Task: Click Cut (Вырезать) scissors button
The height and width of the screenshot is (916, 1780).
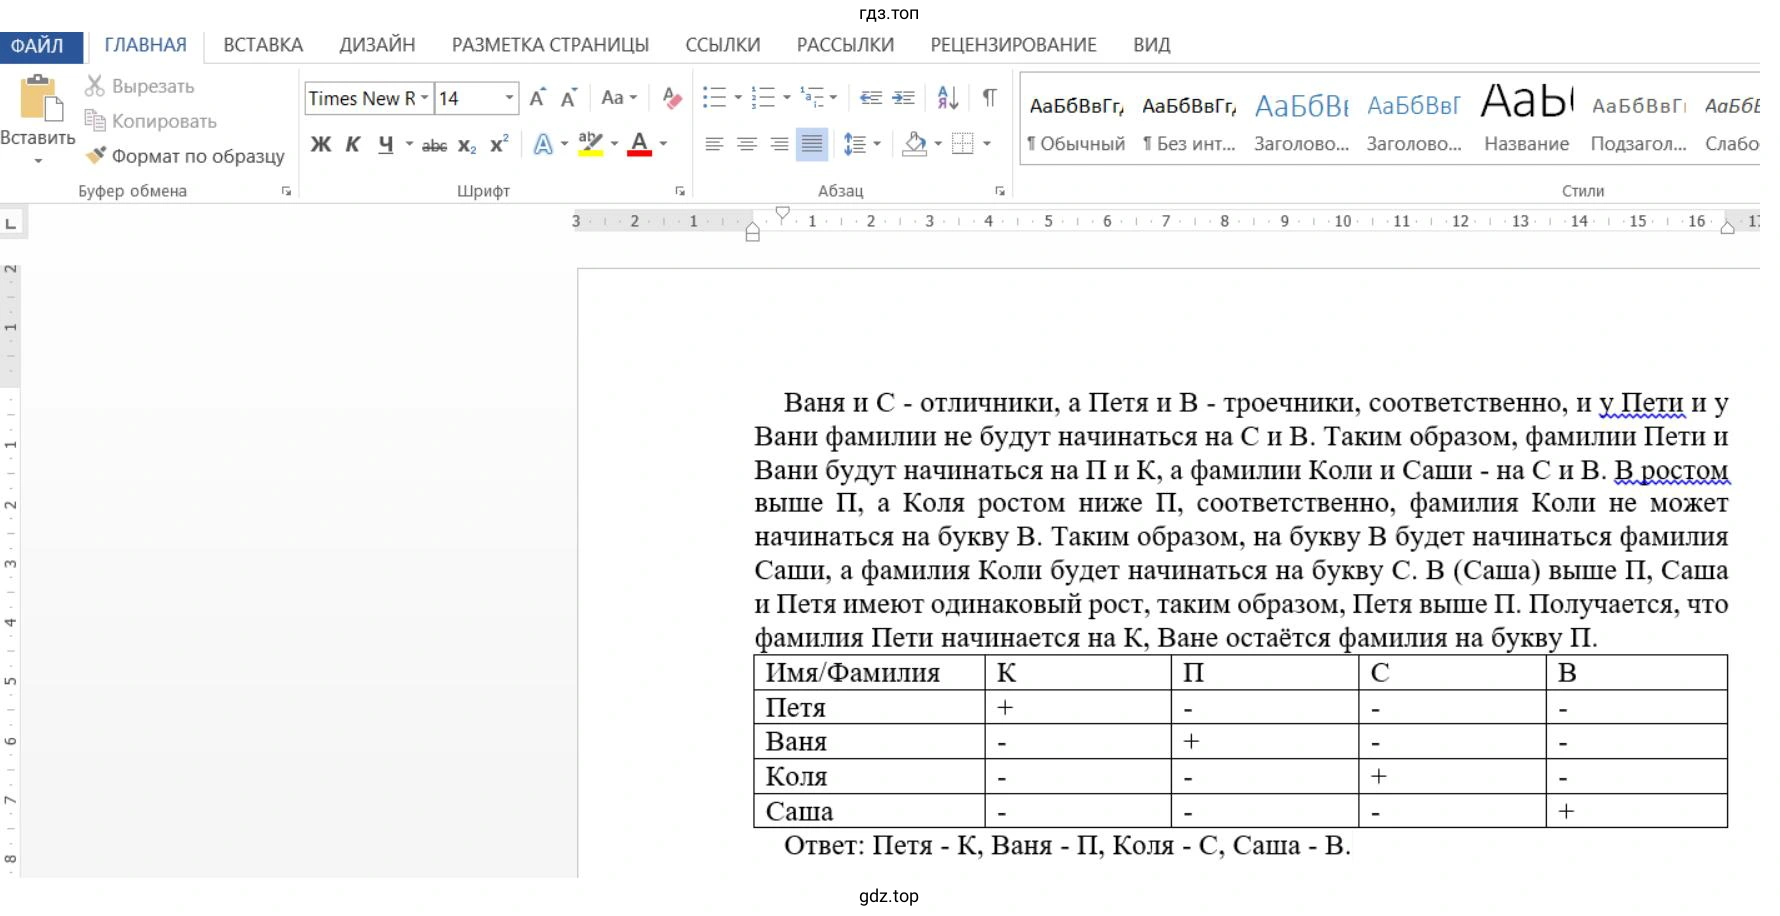Action: click(x=140, y=86)
